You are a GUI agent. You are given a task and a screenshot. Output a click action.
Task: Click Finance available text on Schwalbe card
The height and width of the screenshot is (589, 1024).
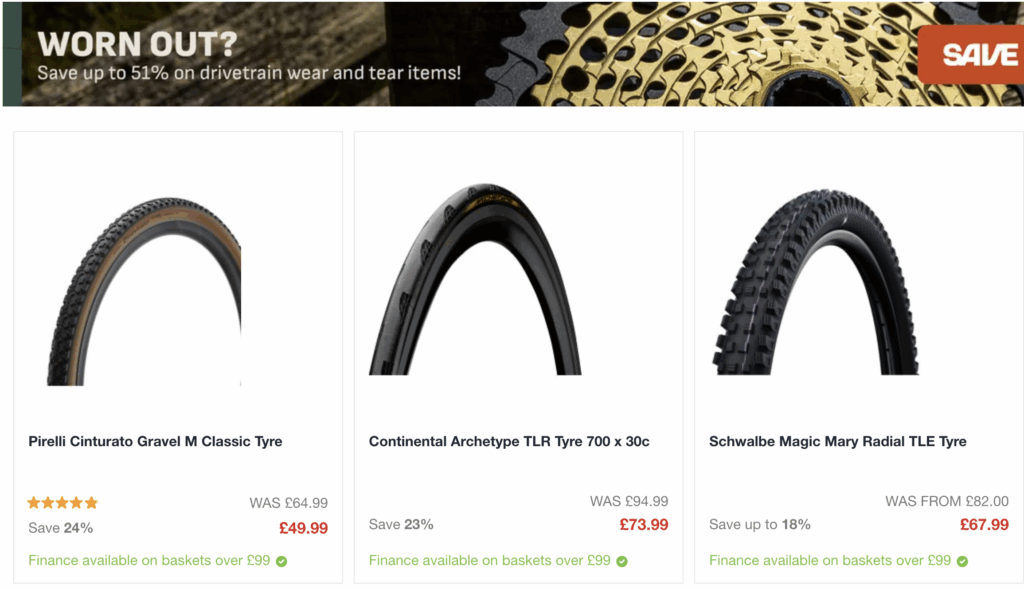click(829, 560)
